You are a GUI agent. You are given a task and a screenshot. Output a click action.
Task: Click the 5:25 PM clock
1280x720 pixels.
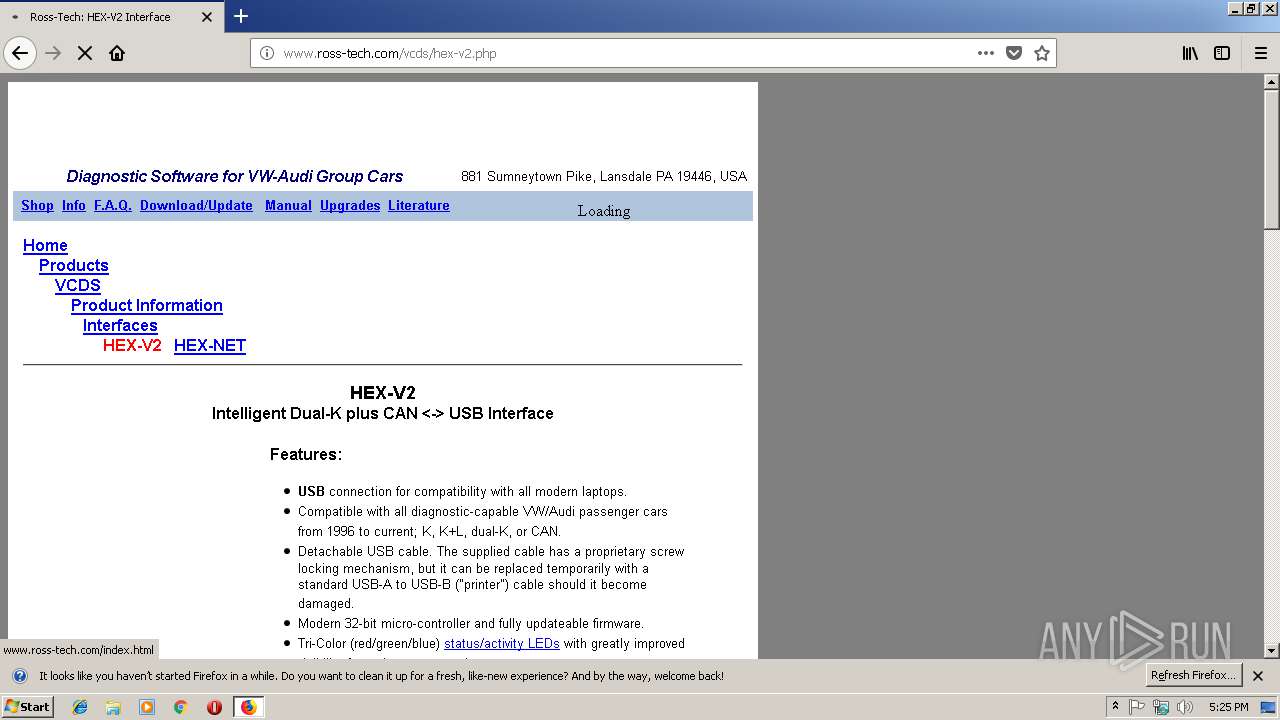point(1228,707)
